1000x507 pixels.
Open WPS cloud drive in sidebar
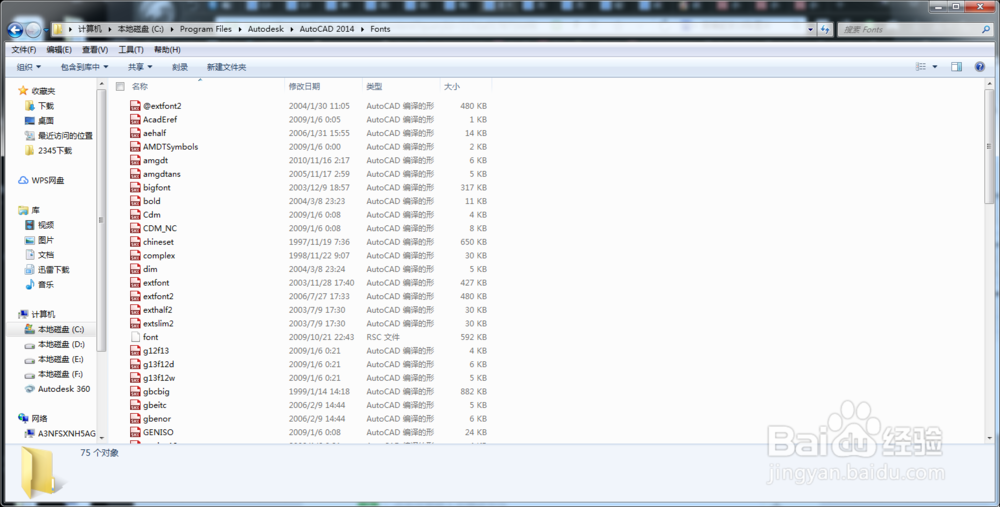(41, 180)
